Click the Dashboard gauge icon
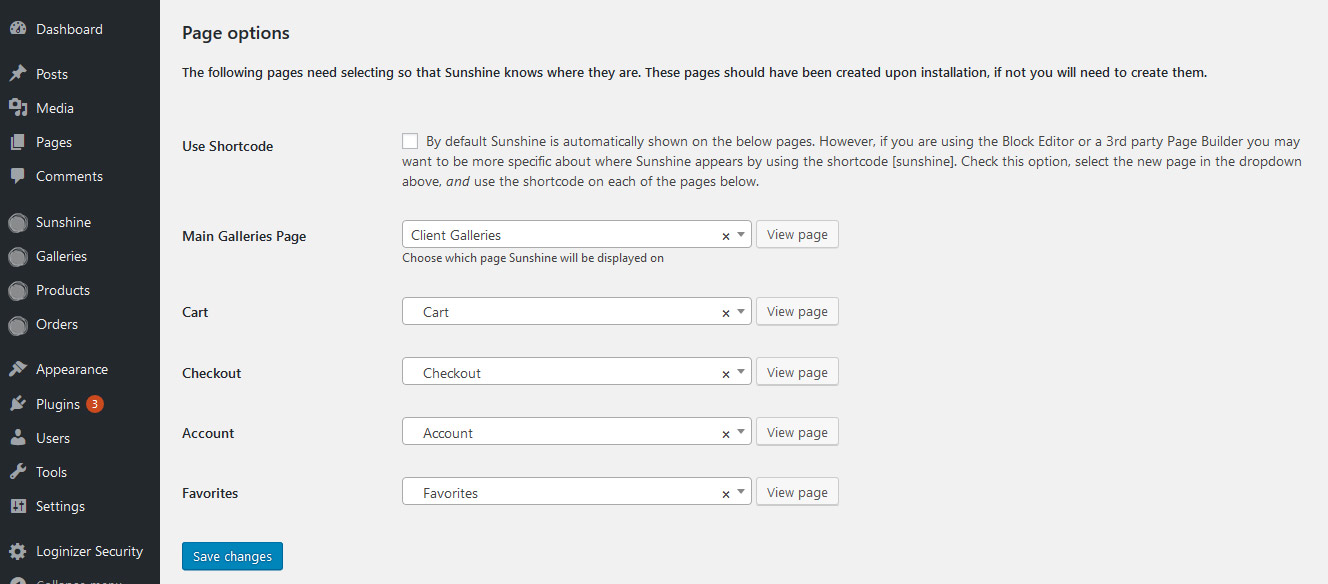Viewport: 1328px width, 584px height. [x=17, y=29]
